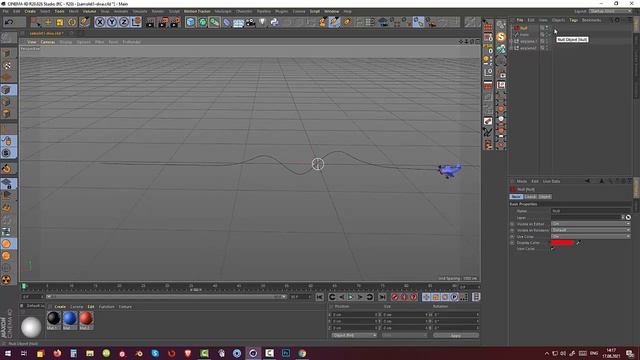640x360 pixels.
Task: Toggle Null object's editor visibility dot
Action: tap(547, 27)
